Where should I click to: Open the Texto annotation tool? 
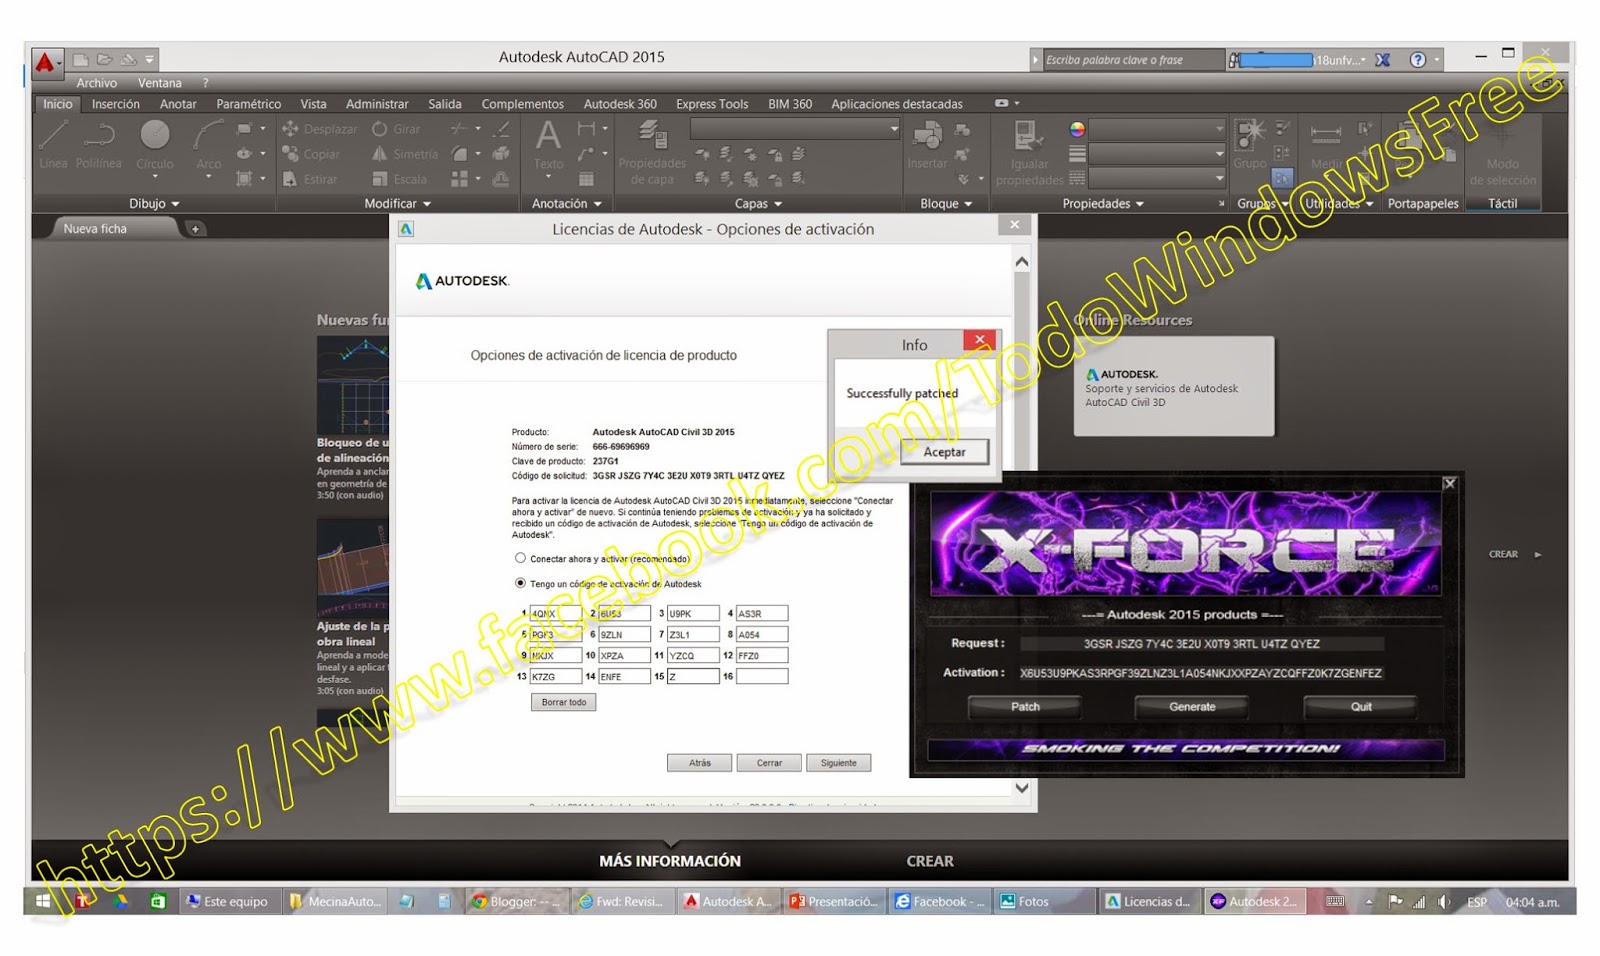click(548, 143)
